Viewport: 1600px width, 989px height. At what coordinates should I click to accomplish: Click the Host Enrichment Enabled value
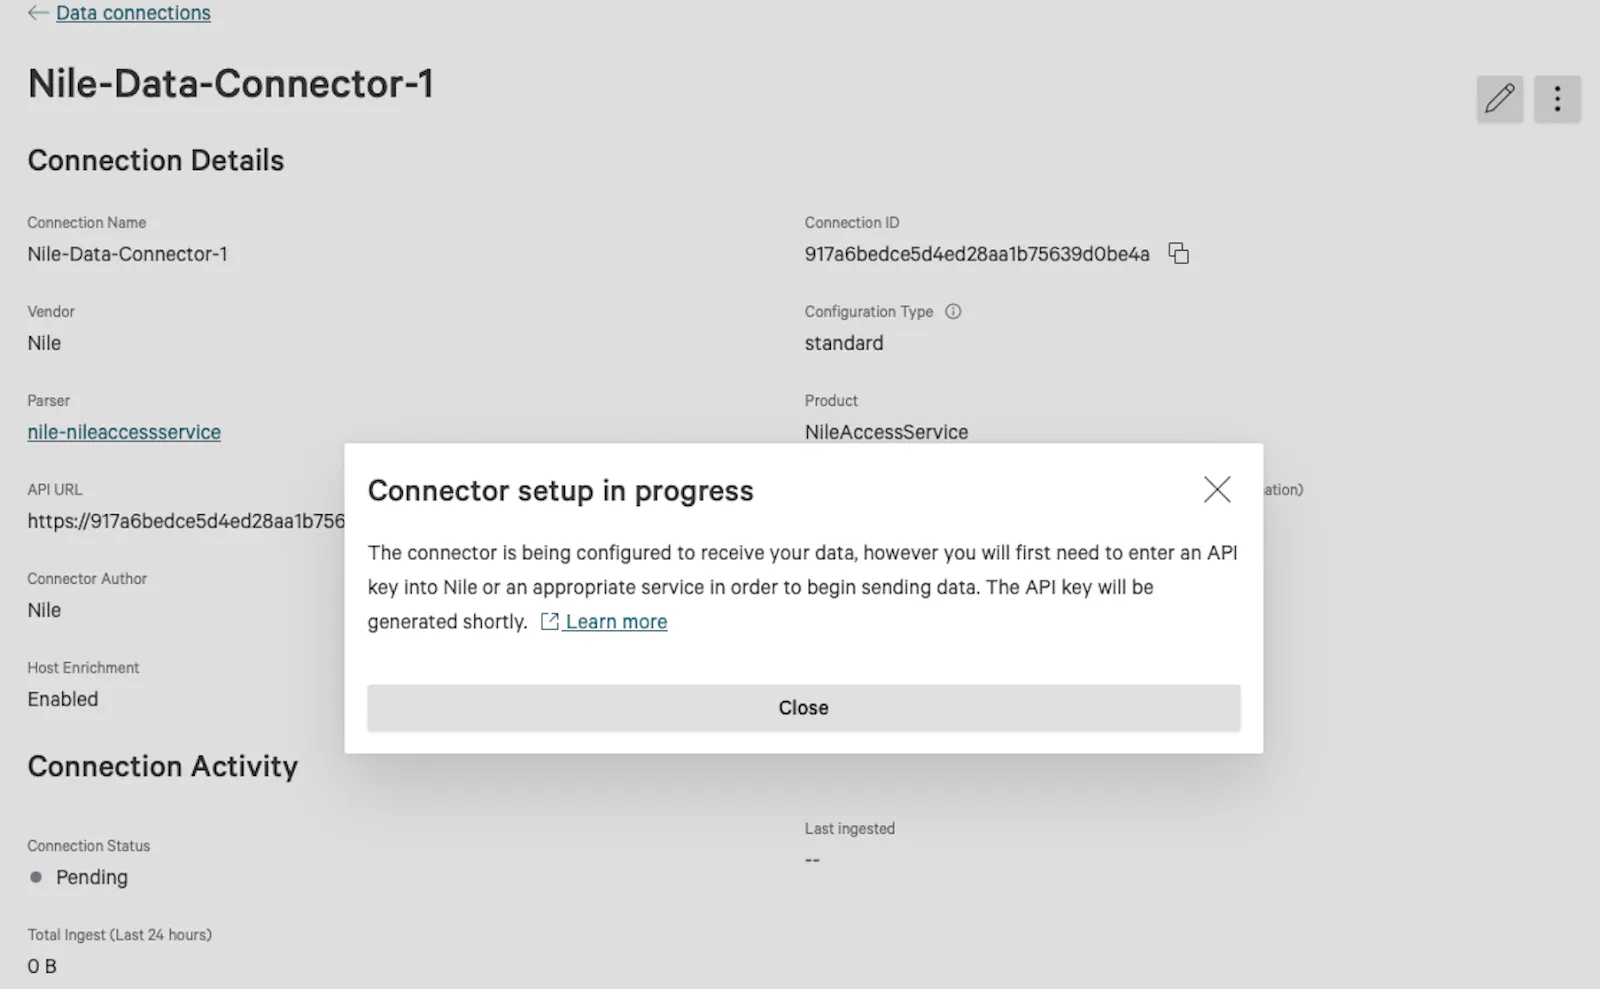point(63,699)
